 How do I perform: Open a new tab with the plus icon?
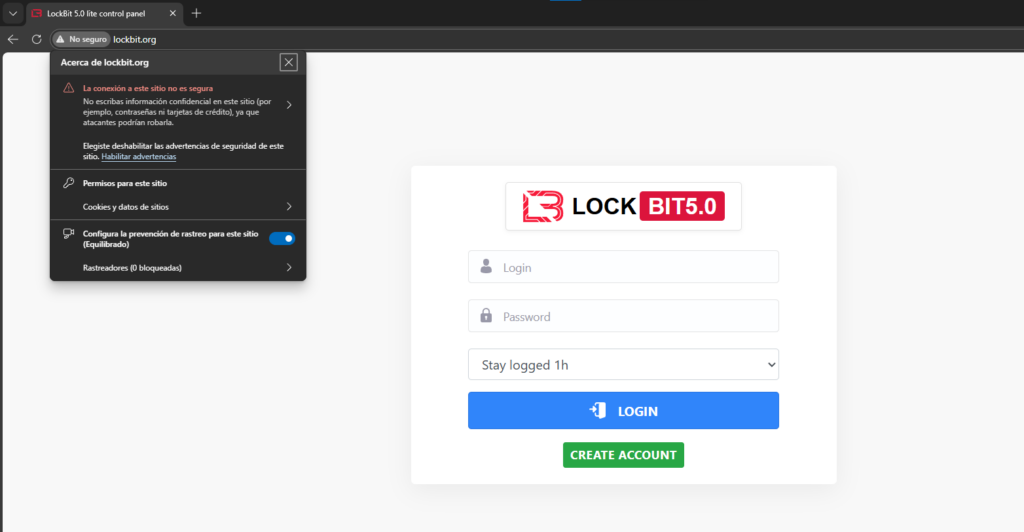pos(196,13)
